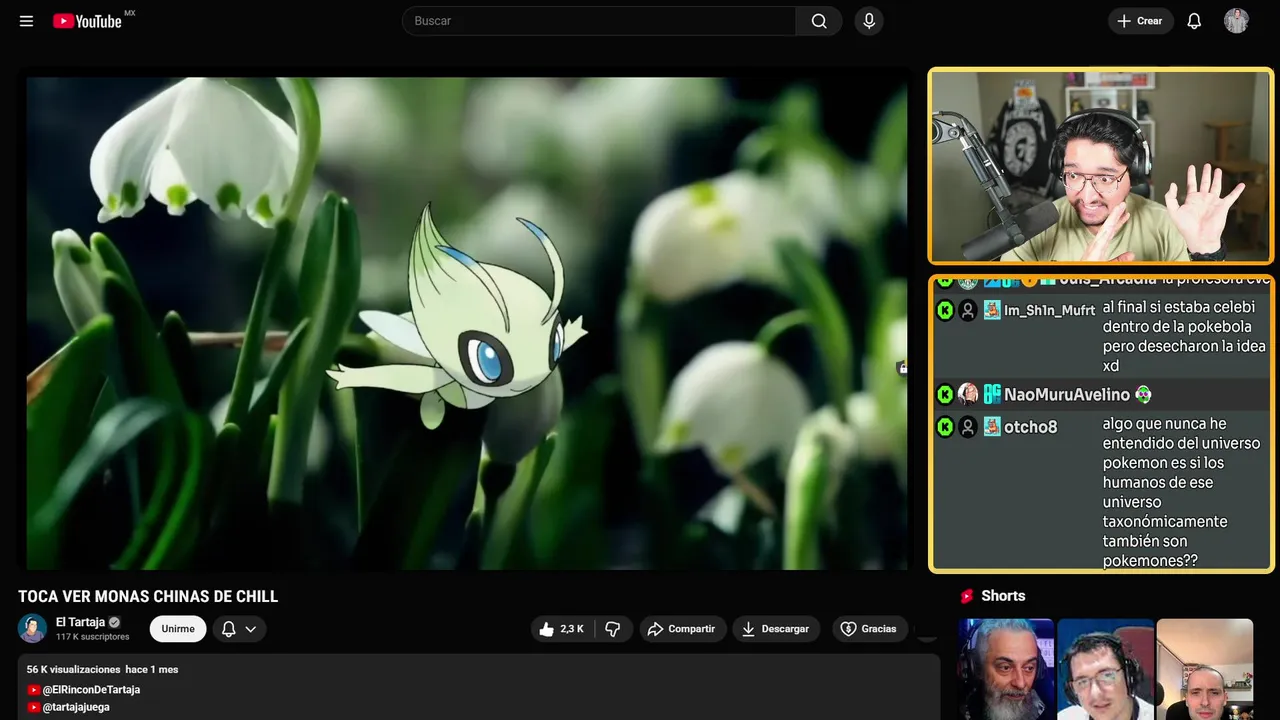
Task: Click the red Shorts icon in the Shorts heading
Action: point(967,596)
